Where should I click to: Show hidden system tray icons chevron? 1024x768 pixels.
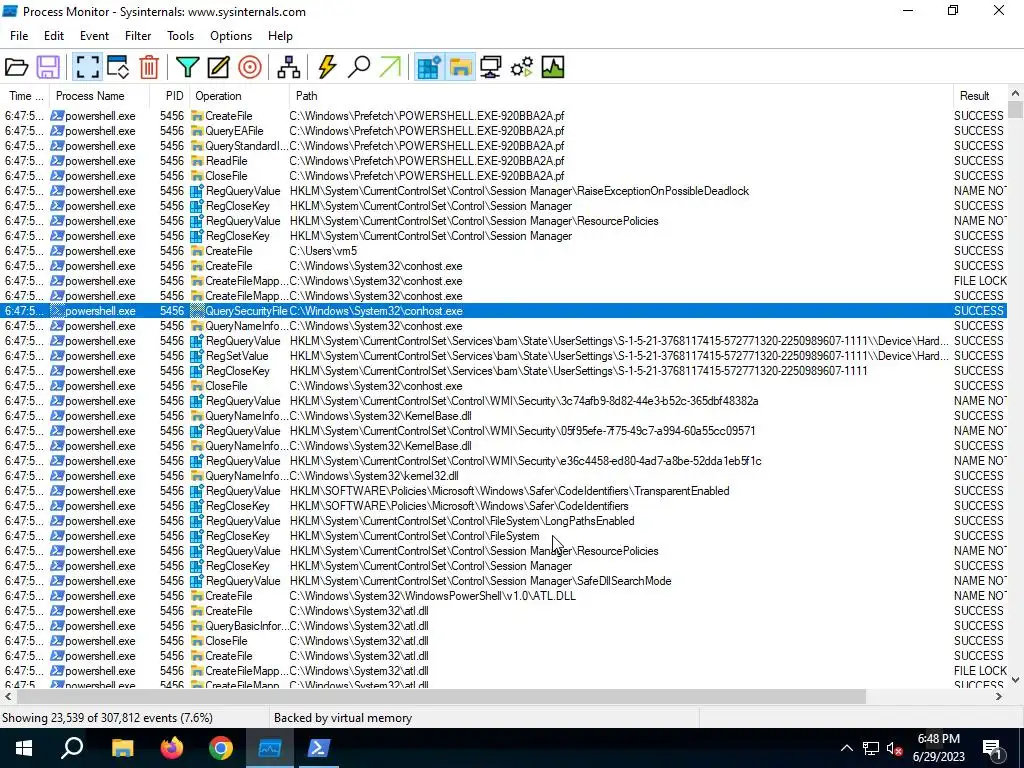tap(846, 748)
